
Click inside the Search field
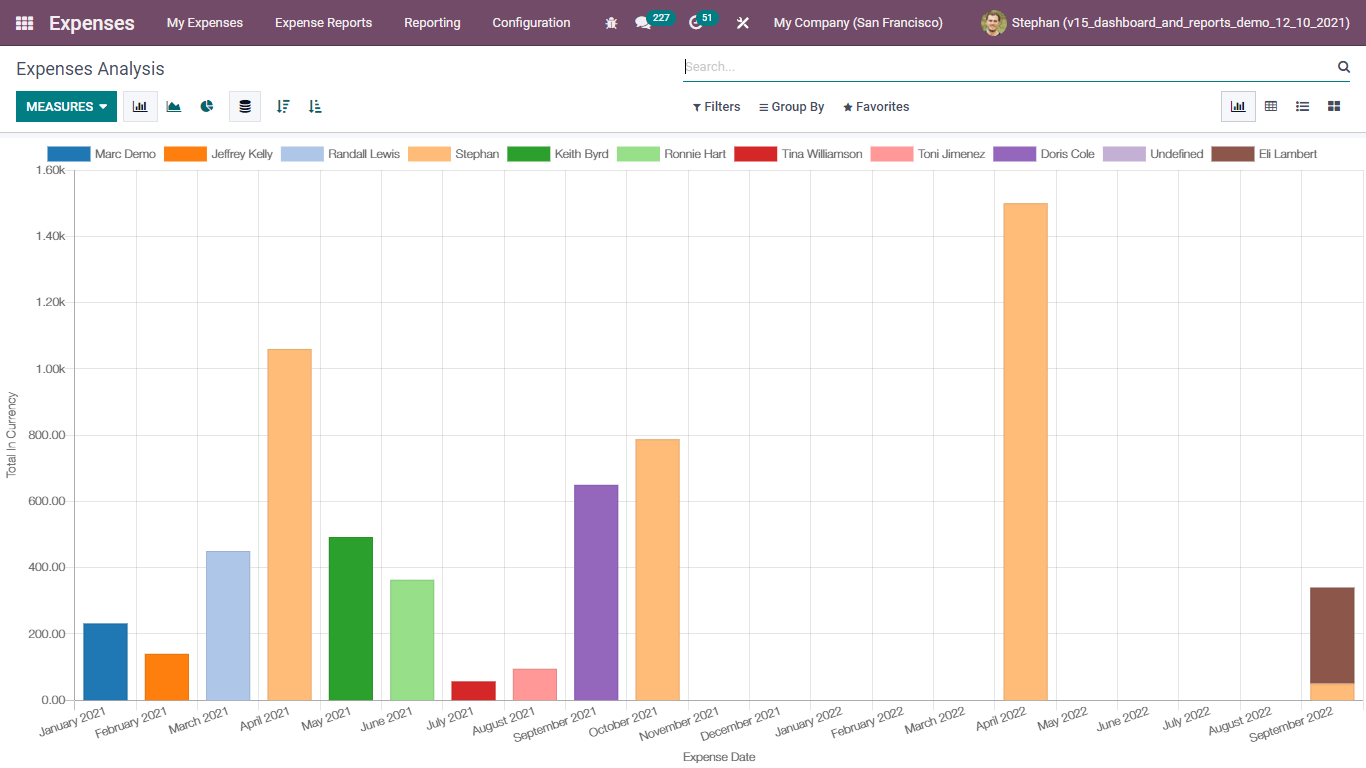[1000, 67]
